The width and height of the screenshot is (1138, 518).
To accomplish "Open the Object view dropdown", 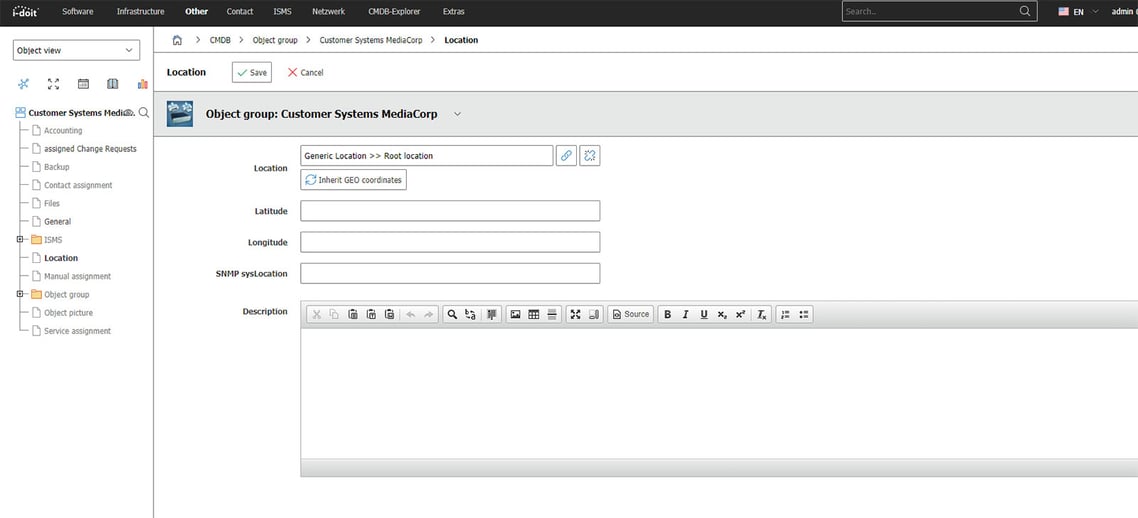I will (76, 50).
